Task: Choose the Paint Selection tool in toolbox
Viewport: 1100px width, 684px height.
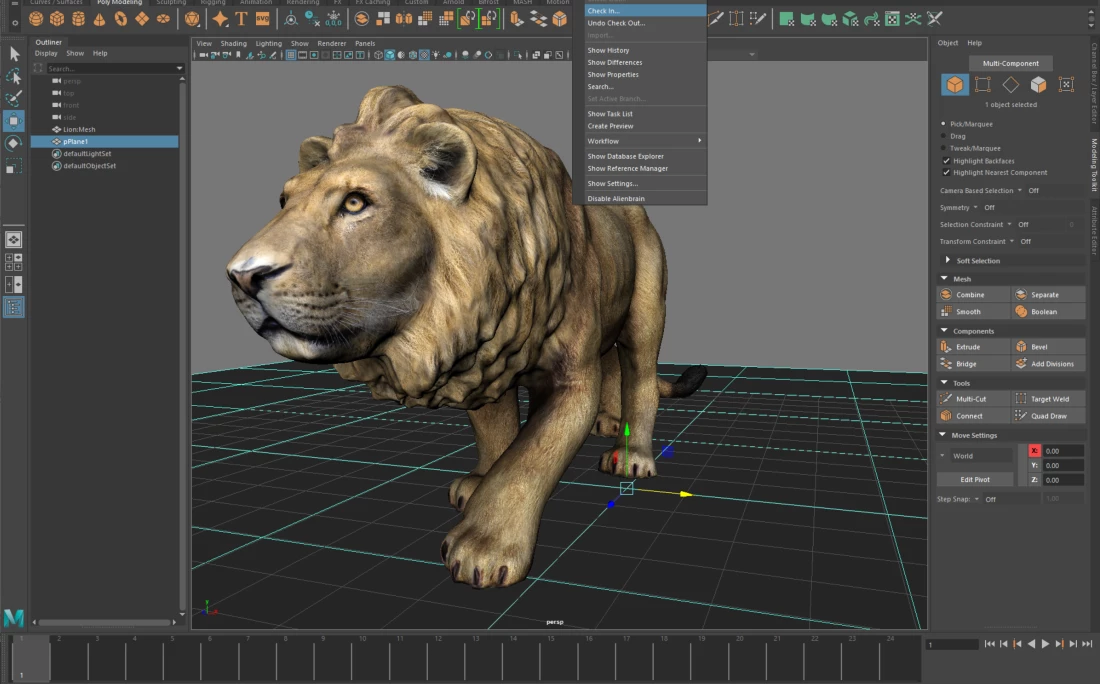Action: pyautogui.click(x=14, y=99)
